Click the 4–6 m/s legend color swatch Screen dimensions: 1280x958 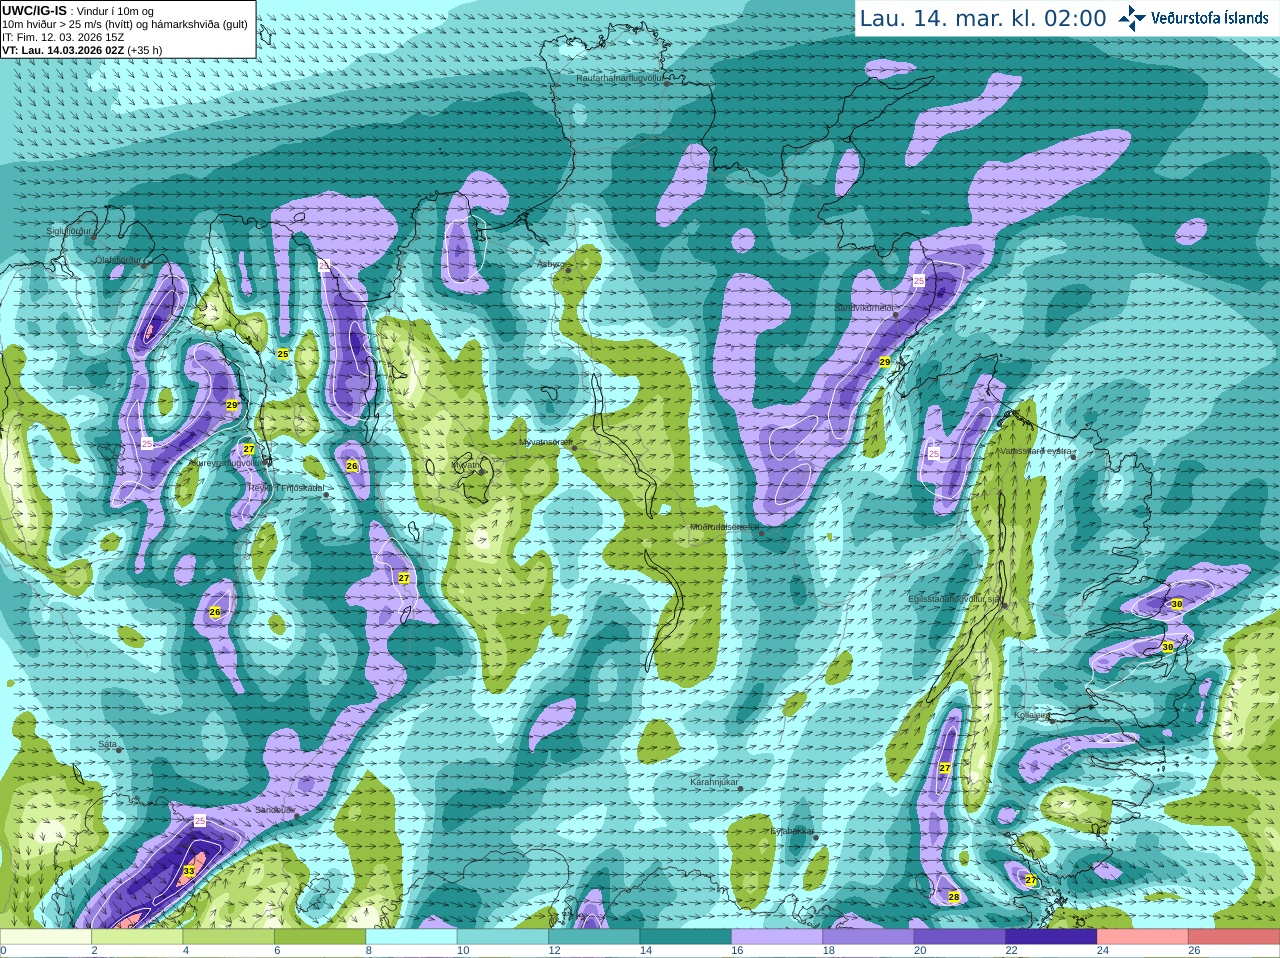point(229,937)
